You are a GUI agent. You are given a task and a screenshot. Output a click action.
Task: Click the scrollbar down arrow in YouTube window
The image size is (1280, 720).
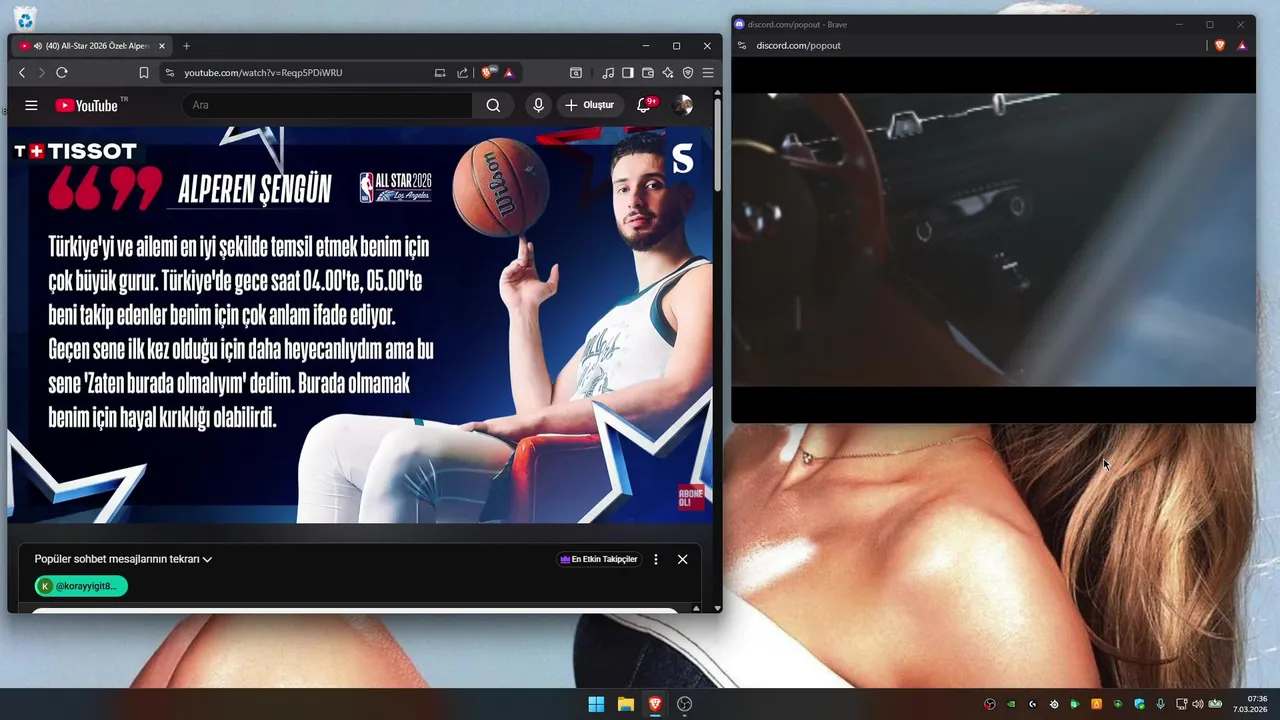pos(717,608)
